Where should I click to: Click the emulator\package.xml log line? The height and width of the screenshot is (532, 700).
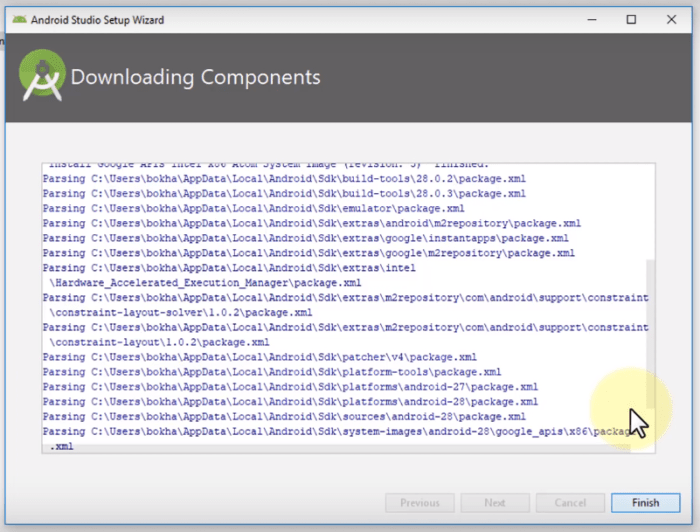point(254,208)
